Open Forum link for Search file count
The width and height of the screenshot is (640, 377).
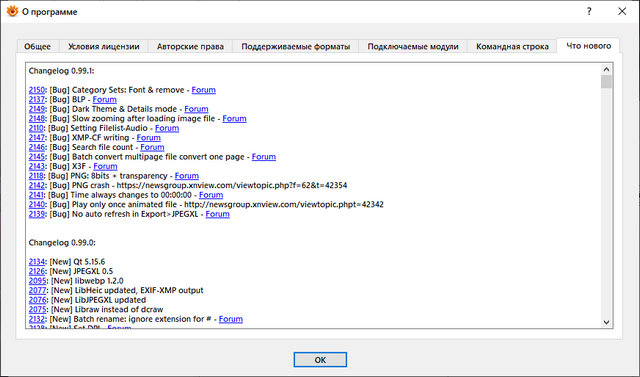pyautogui.click(x=152, y=147)
